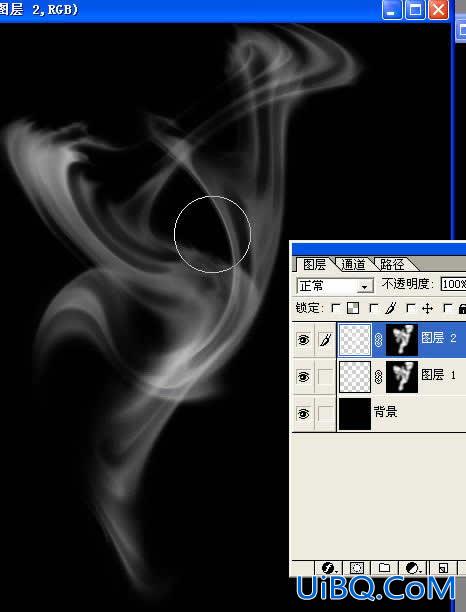Select the 图层 2 layer mask thumbnail
The height and width of the screenshot is (612, 466).
[x=402, y=340]
